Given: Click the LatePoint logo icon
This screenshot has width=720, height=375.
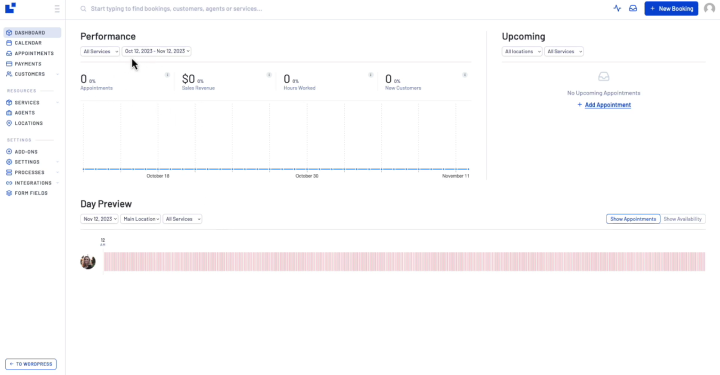Looking at the screenshot, I should (x=10, y=8).
